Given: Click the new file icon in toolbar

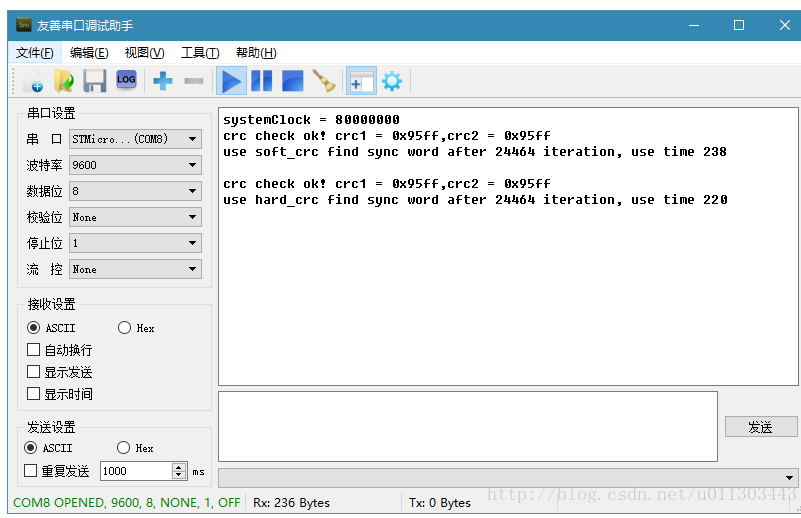Looking at the screenshot, I should 33,81.
